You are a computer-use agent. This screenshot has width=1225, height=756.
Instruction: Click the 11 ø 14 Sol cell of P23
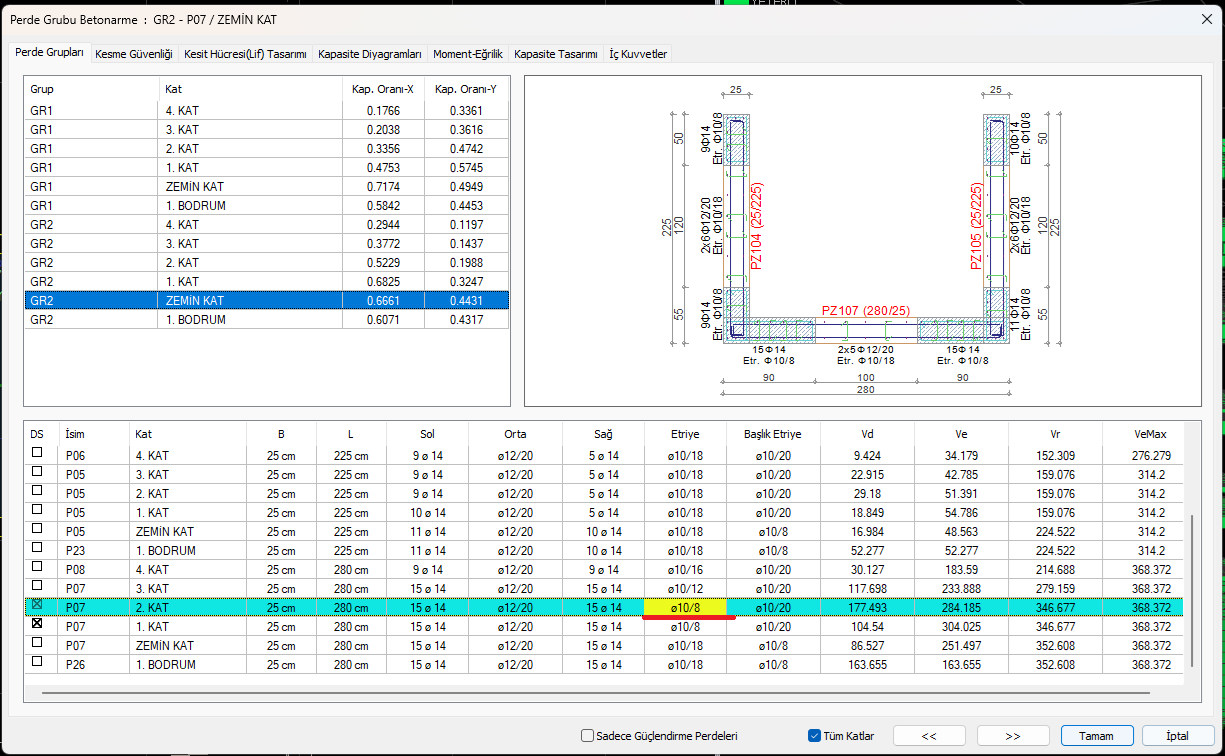point(427,549)
